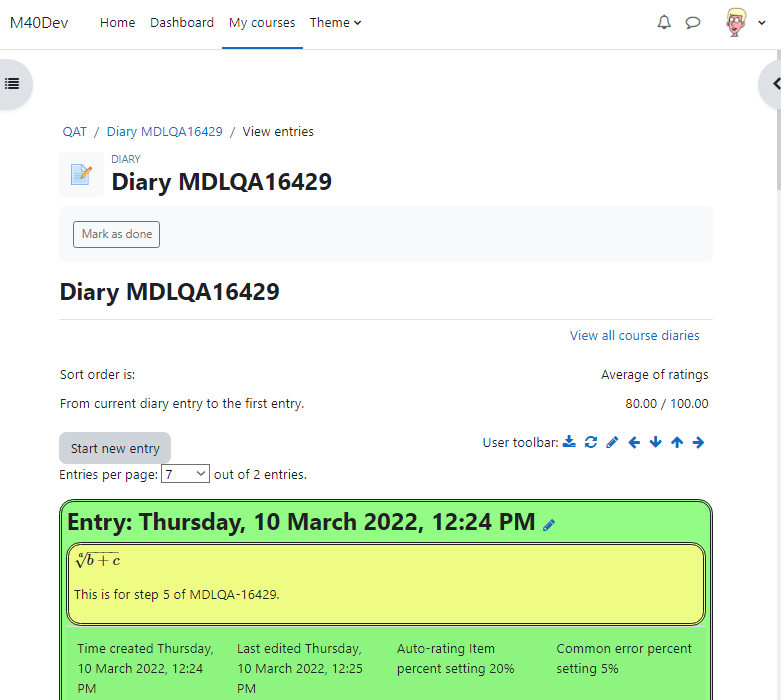This screenshot has height=700, width=781.
Task: Open the course index drawer
Action: pos(12,84)
